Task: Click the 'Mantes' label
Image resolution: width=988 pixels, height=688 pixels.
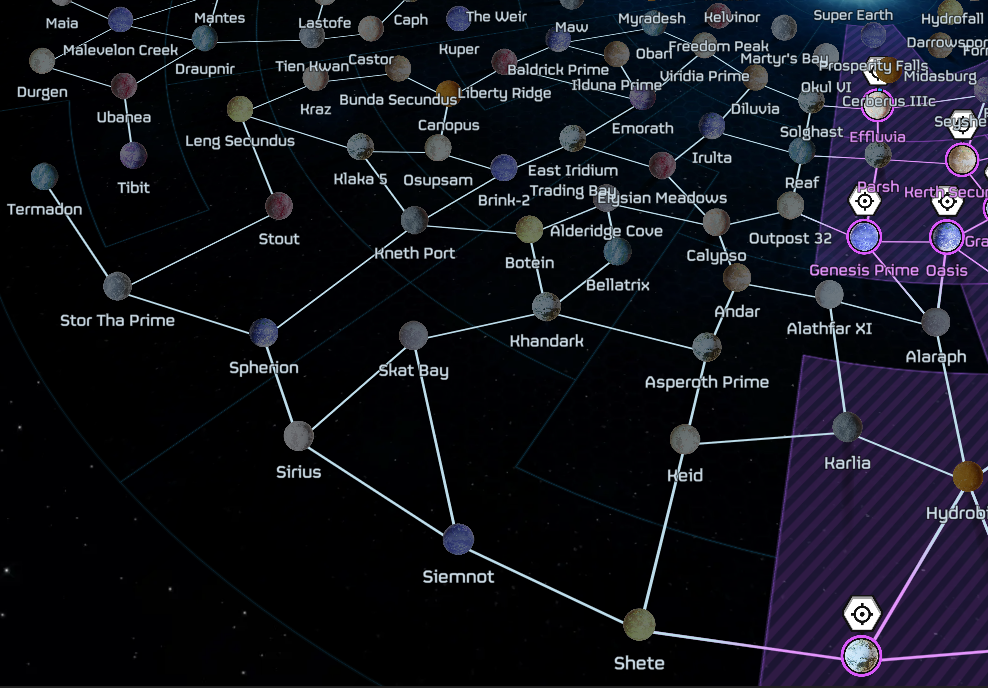Action: tap(219, 18)
